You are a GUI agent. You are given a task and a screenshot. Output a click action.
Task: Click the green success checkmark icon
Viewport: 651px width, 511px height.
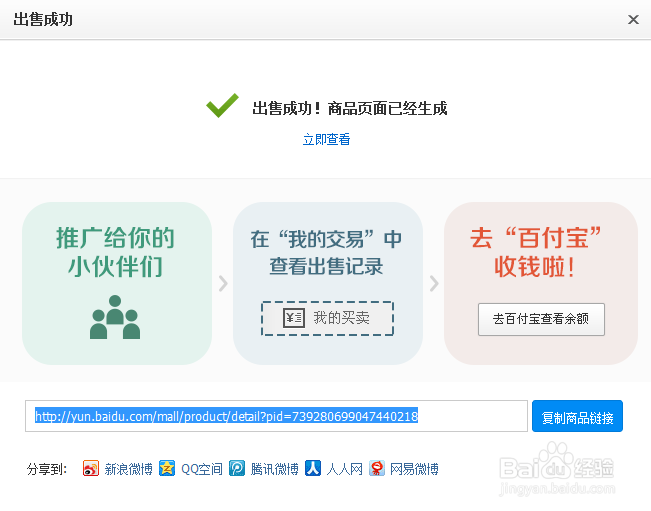point(223,105)
